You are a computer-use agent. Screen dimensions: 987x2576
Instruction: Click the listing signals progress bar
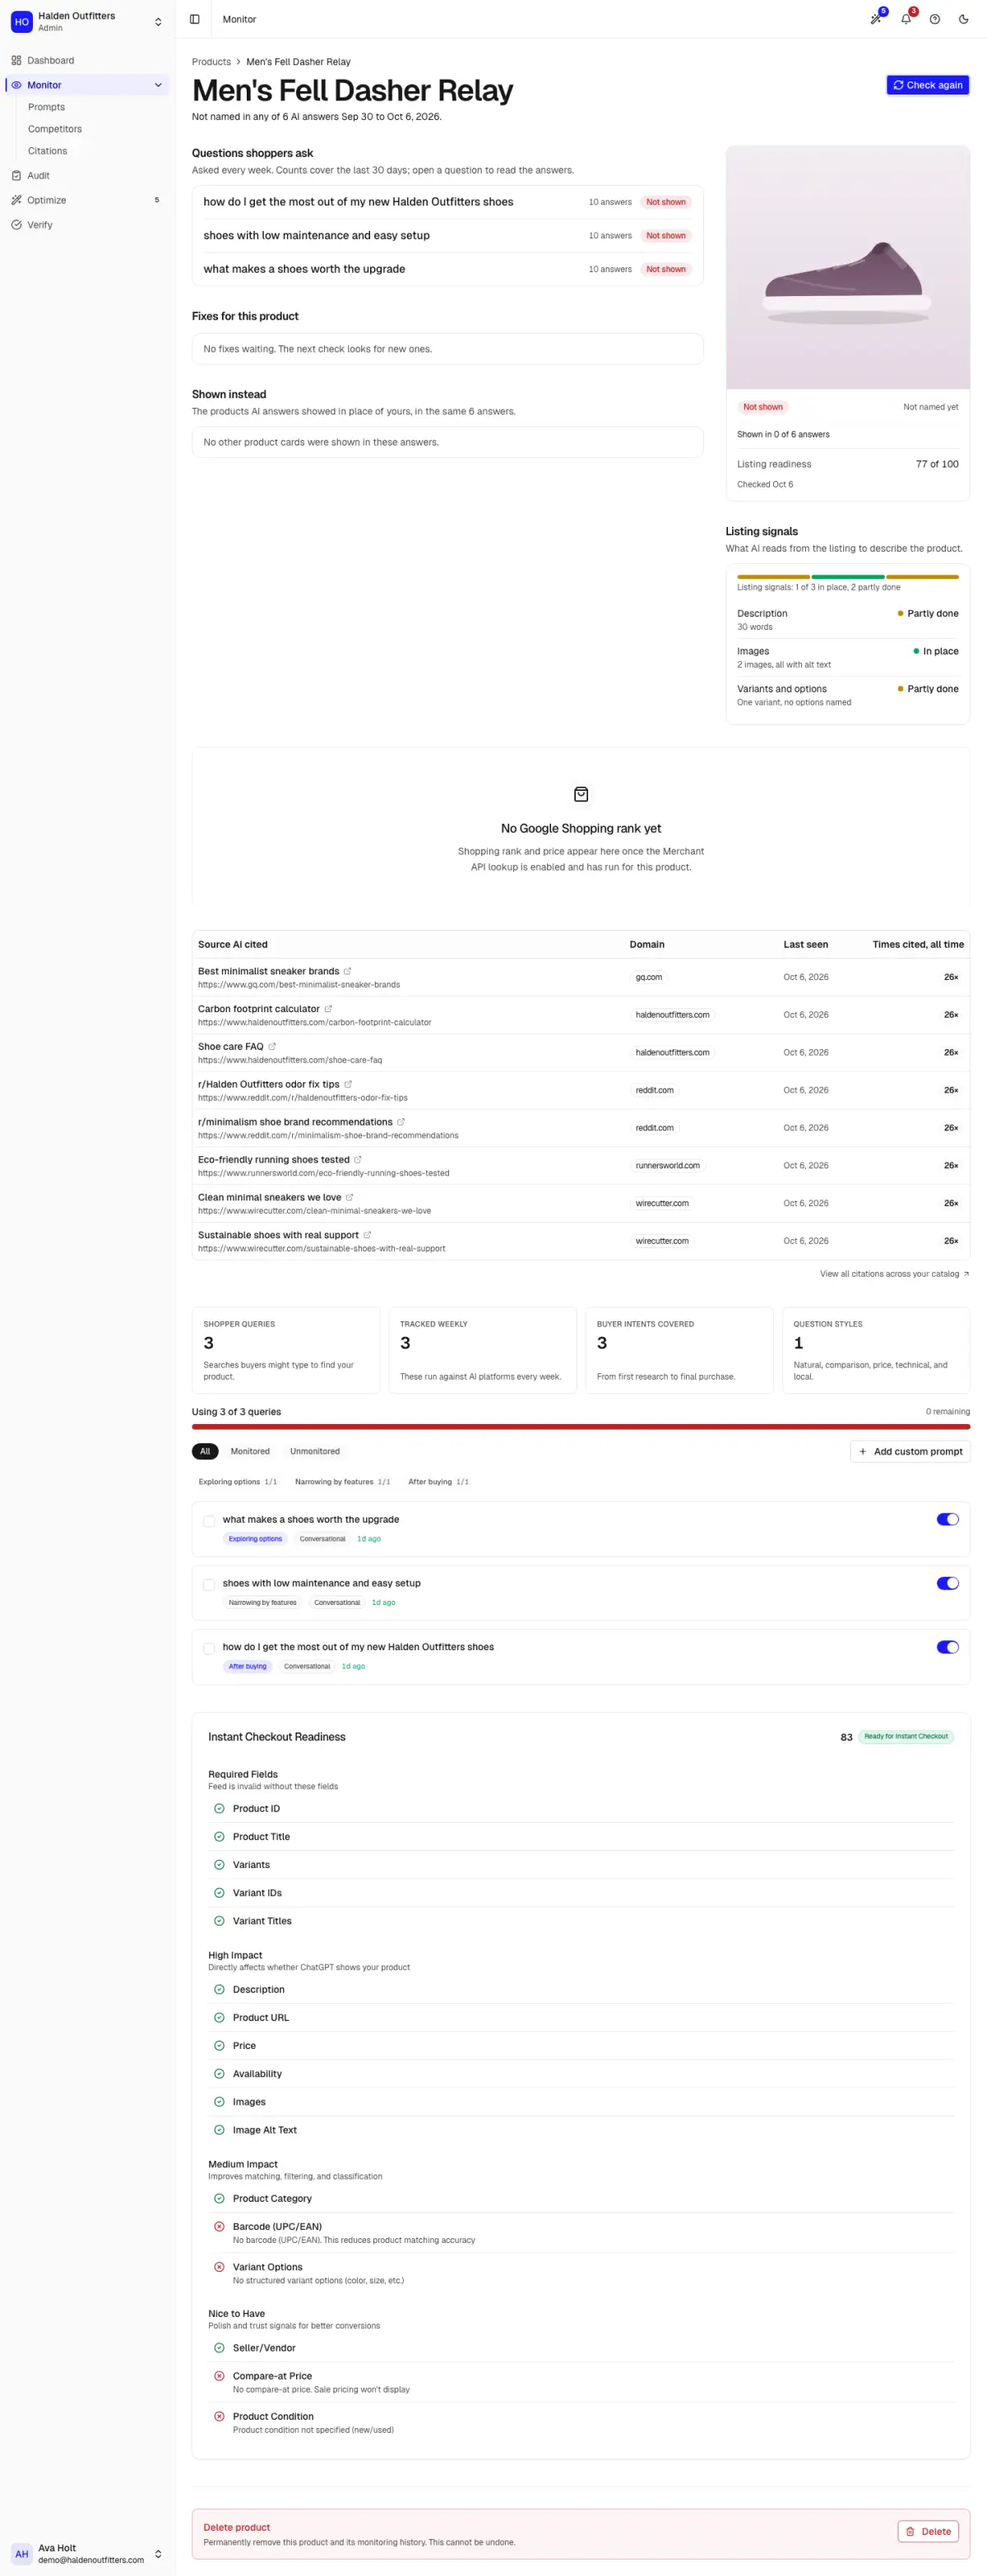[x=847, y=577]
